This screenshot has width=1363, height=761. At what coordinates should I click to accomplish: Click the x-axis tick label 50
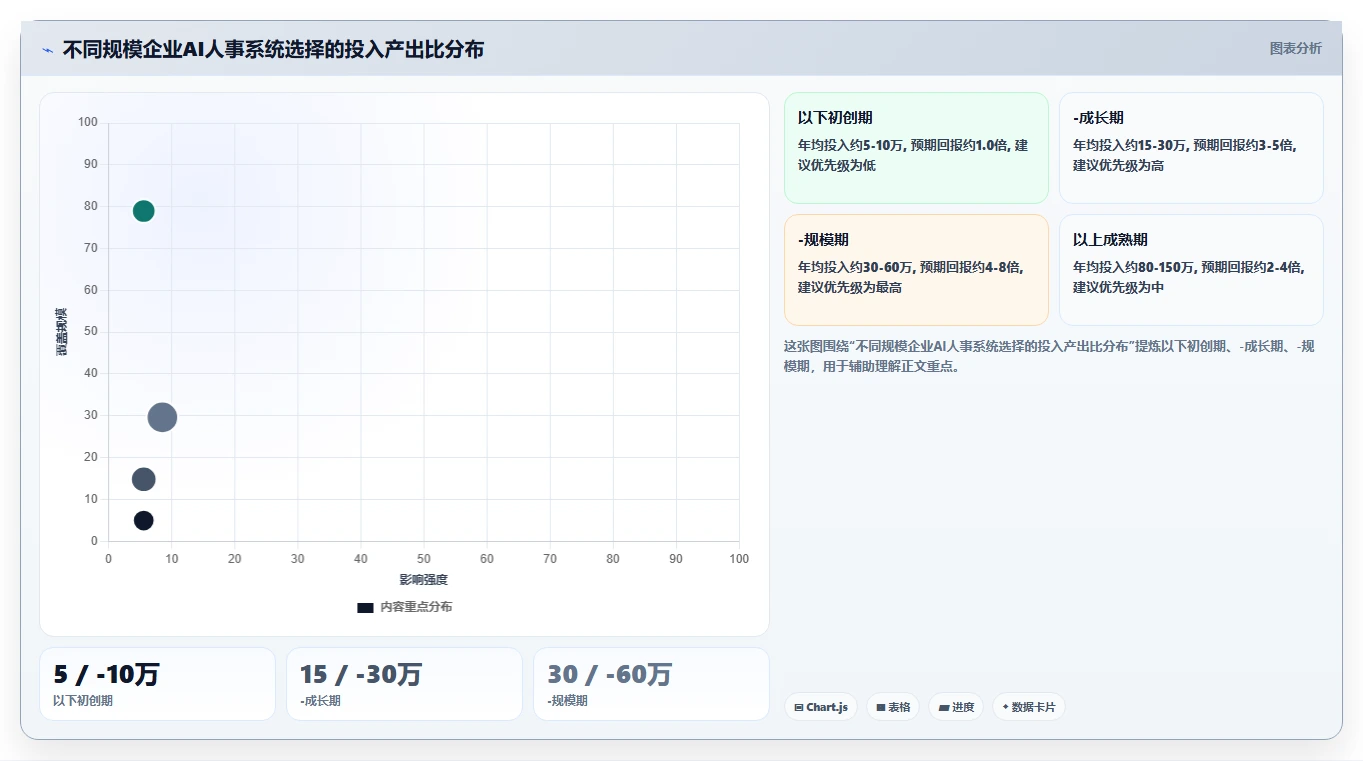coord(424,559)
